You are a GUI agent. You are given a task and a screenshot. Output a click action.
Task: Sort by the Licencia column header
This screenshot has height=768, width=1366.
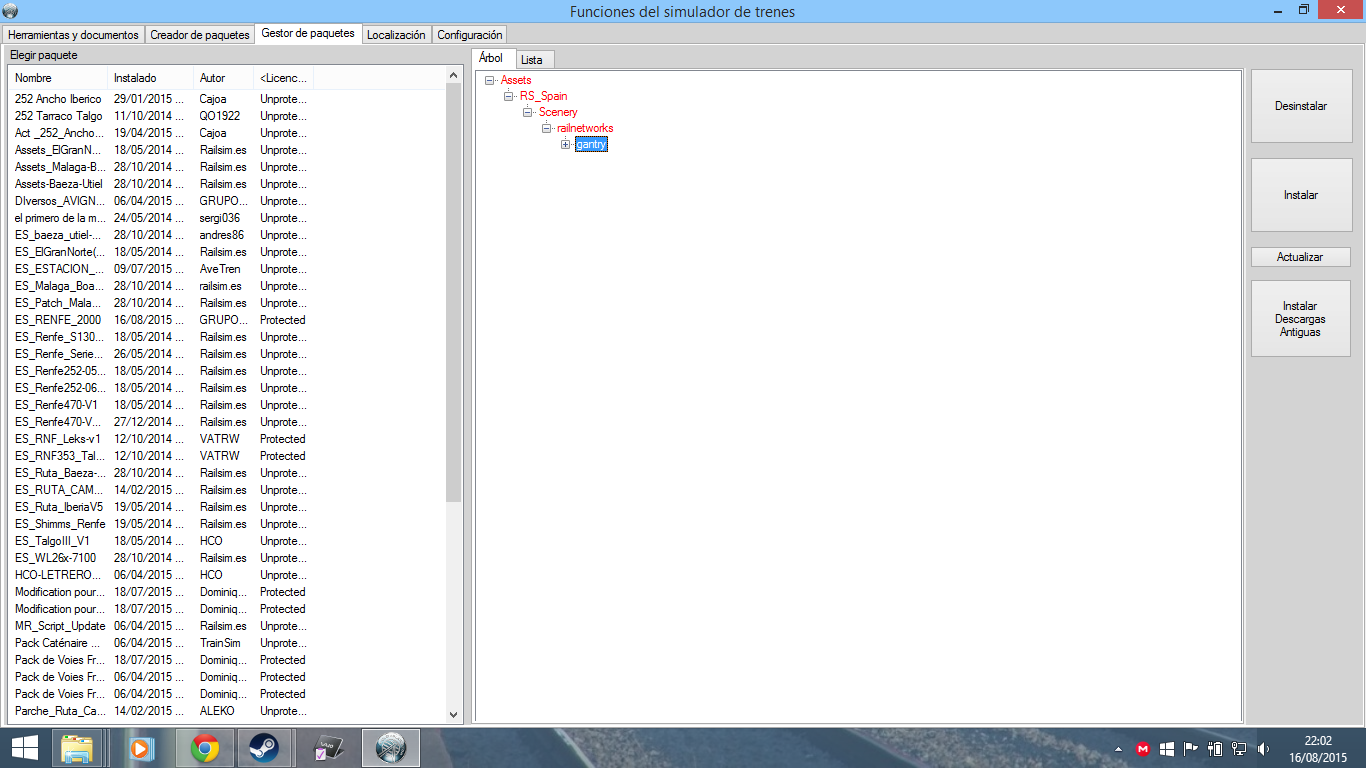pos(284,78)
